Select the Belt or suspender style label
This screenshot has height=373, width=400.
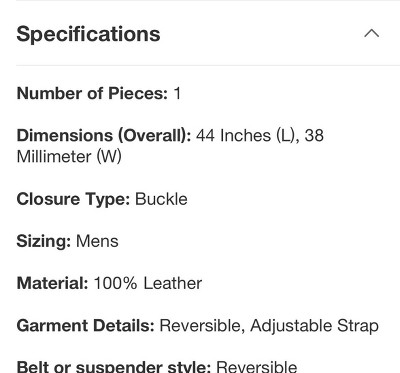114,366
